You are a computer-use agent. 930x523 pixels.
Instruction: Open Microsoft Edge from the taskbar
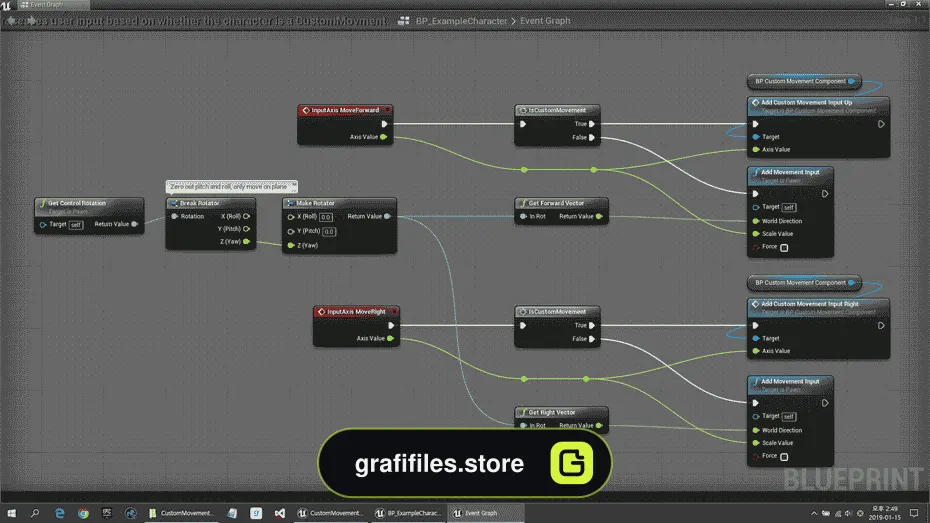pyautogui.click(x=59, y=513)
